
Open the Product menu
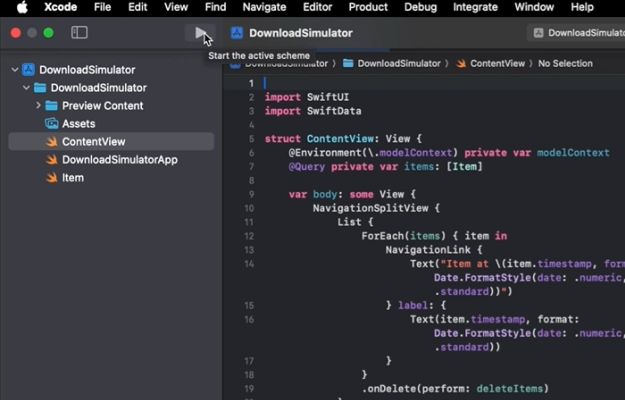click(368, 7)
